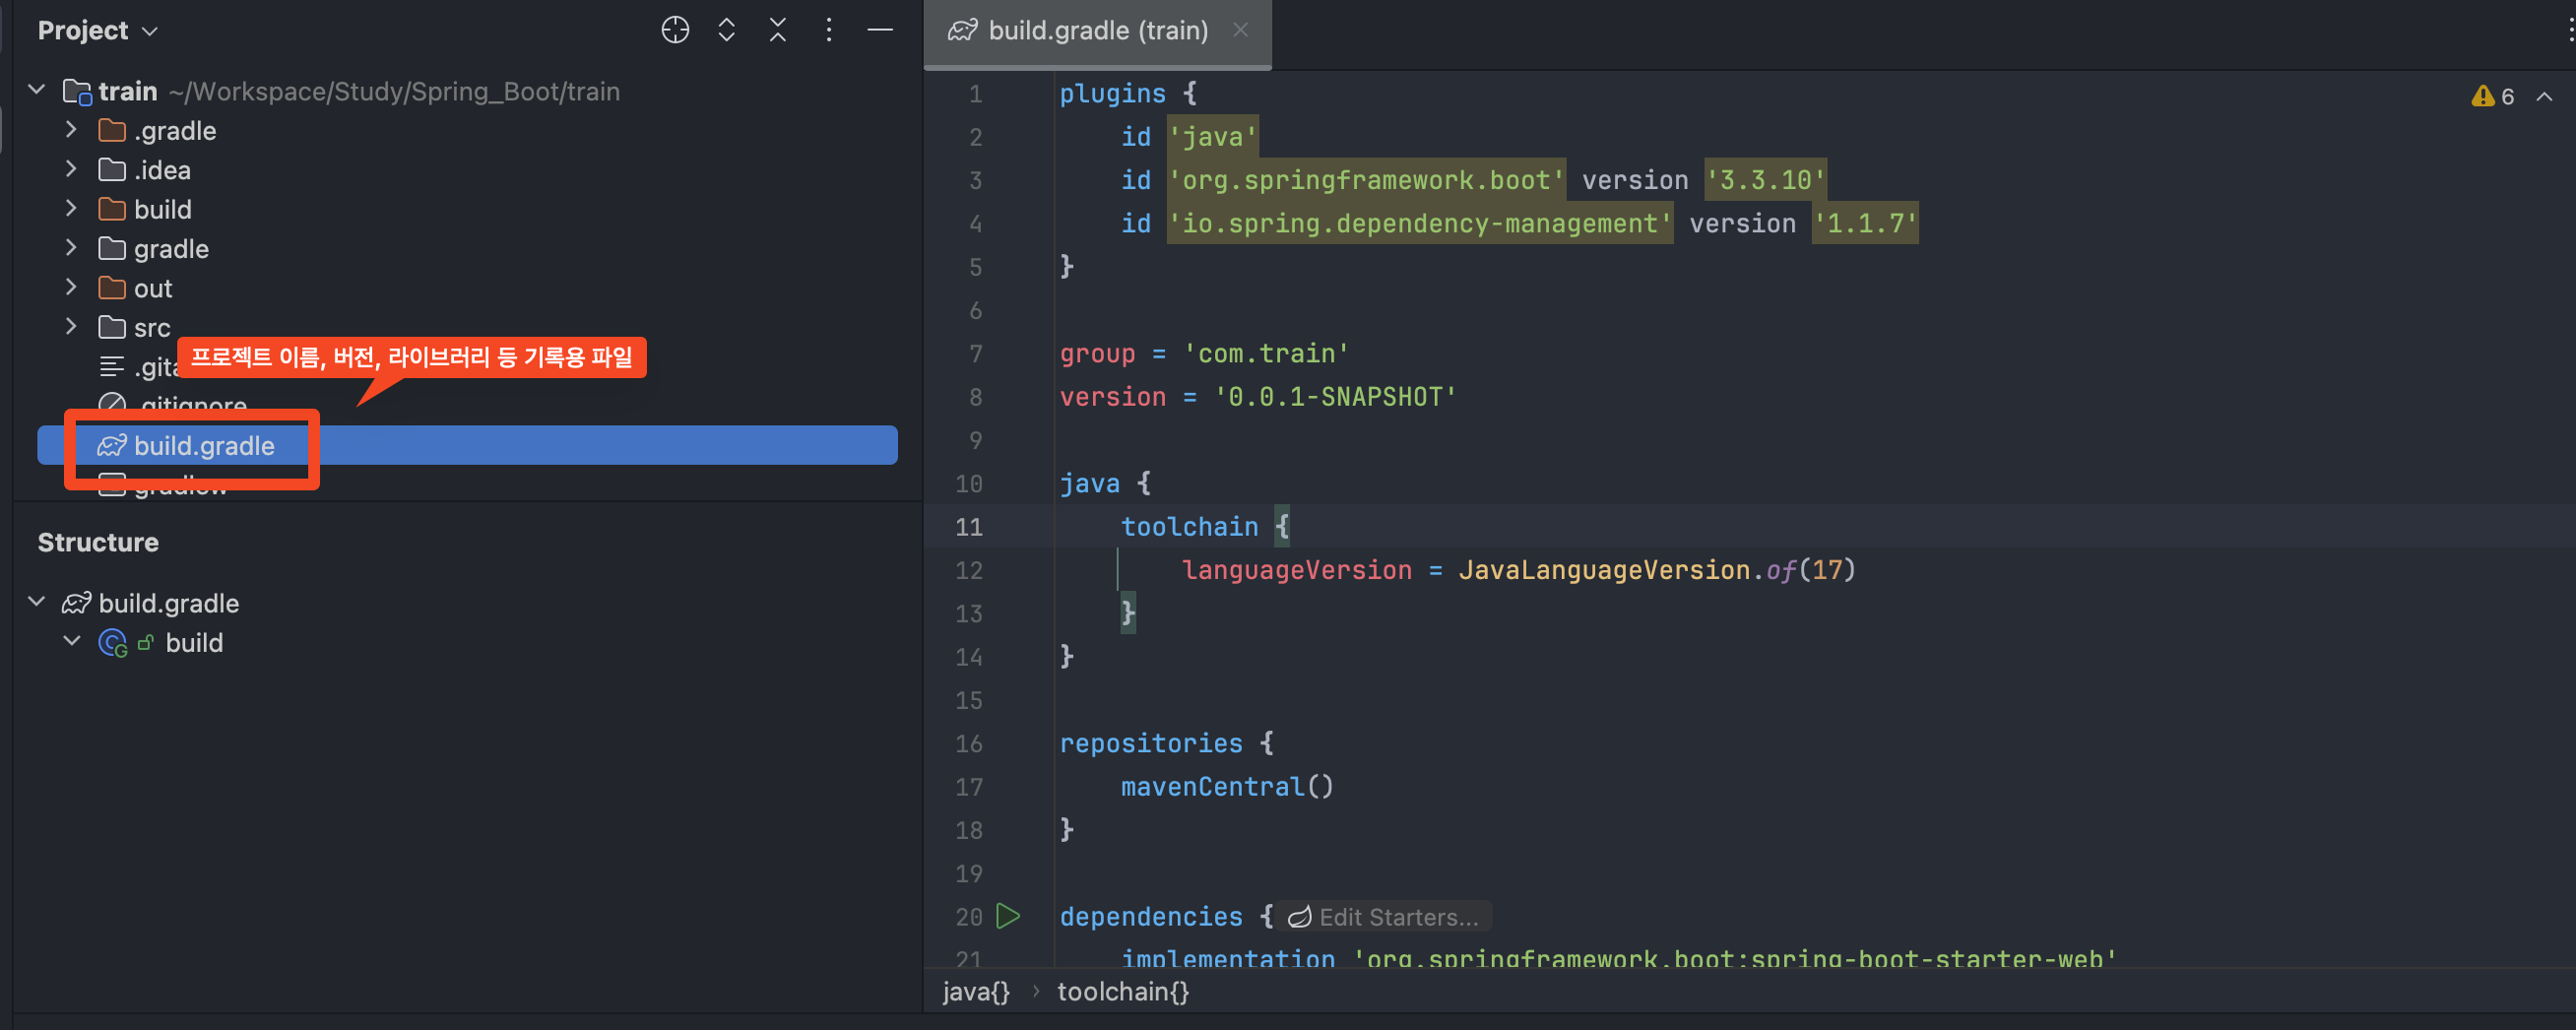Click line number 20 in the gutter
Screen dimensions: 2576x1030
pos(968,917)
